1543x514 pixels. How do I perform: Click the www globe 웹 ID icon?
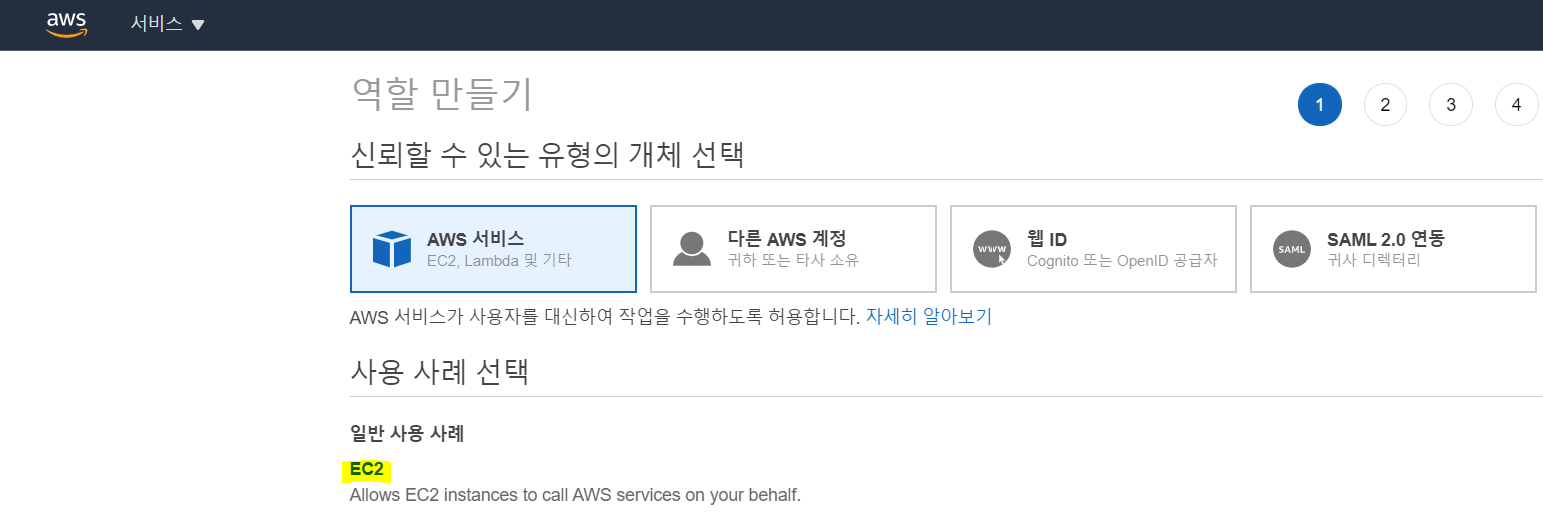coord(992,249)
